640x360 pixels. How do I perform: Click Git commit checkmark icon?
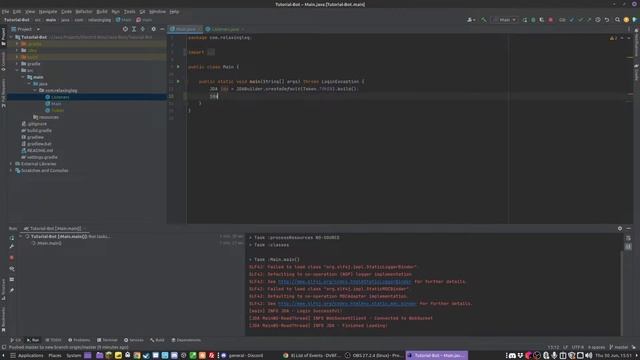pos(580,20)
